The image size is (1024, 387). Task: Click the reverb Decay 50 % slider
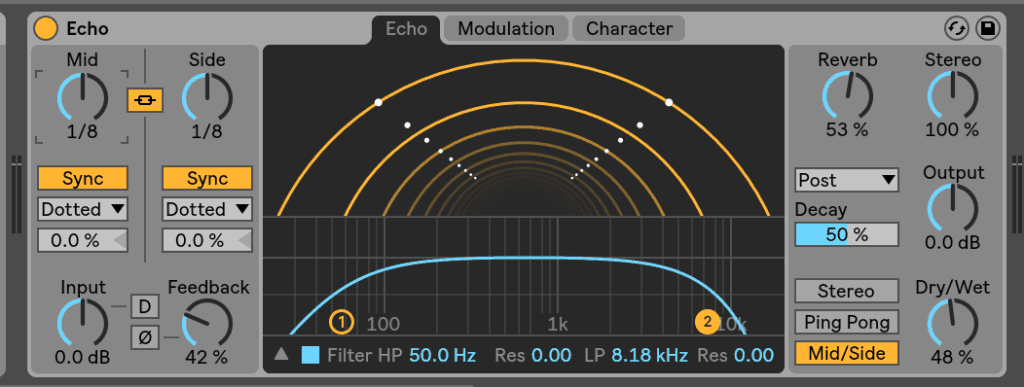tap(846, 234)
